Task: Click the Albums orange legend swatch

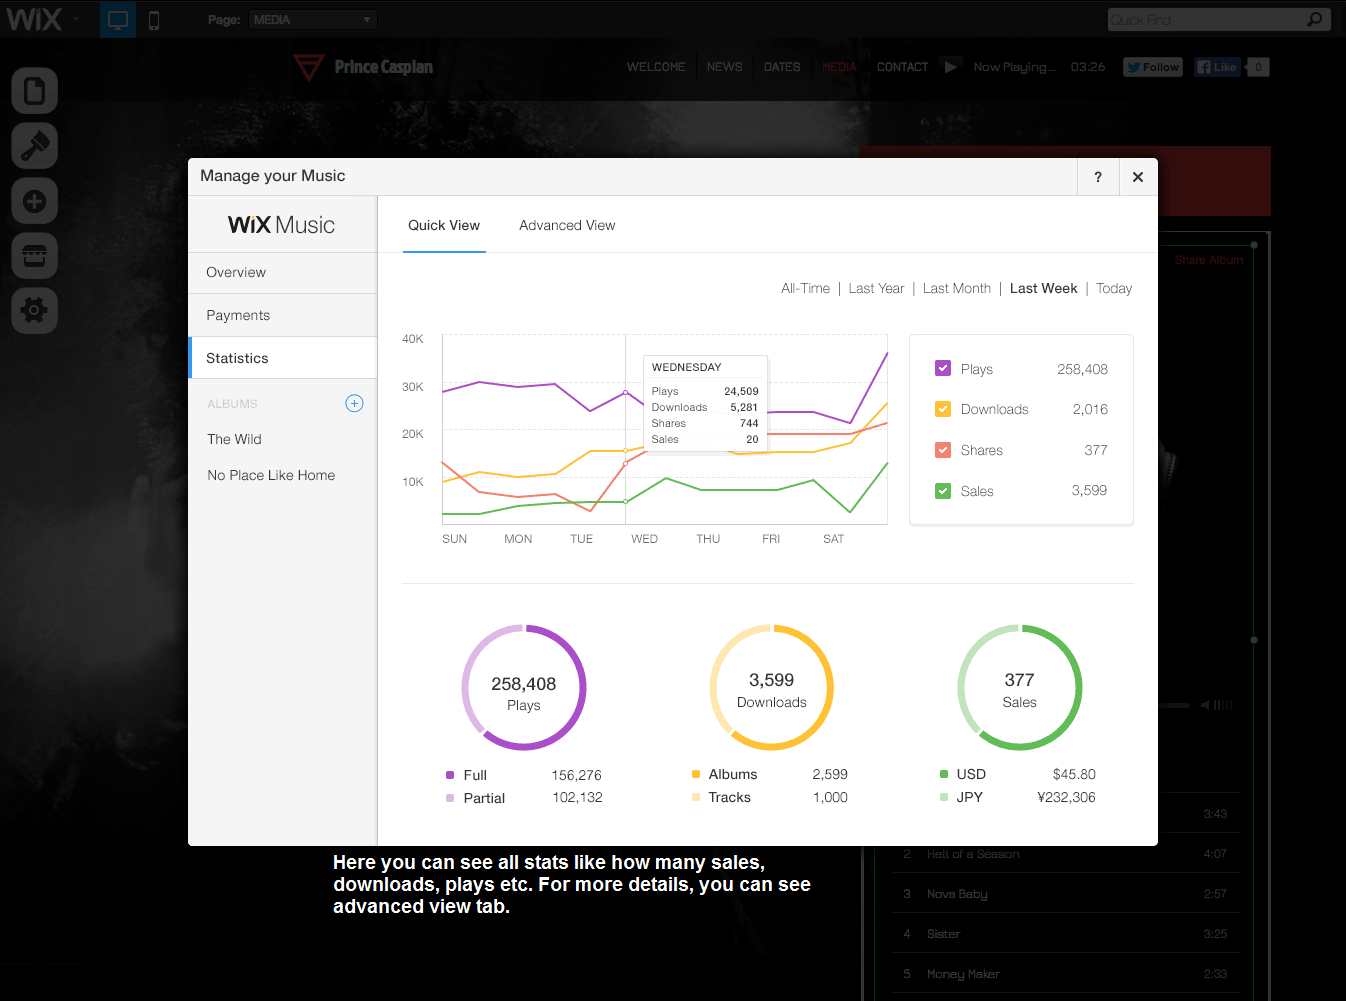Action: [x=696, y=774]
